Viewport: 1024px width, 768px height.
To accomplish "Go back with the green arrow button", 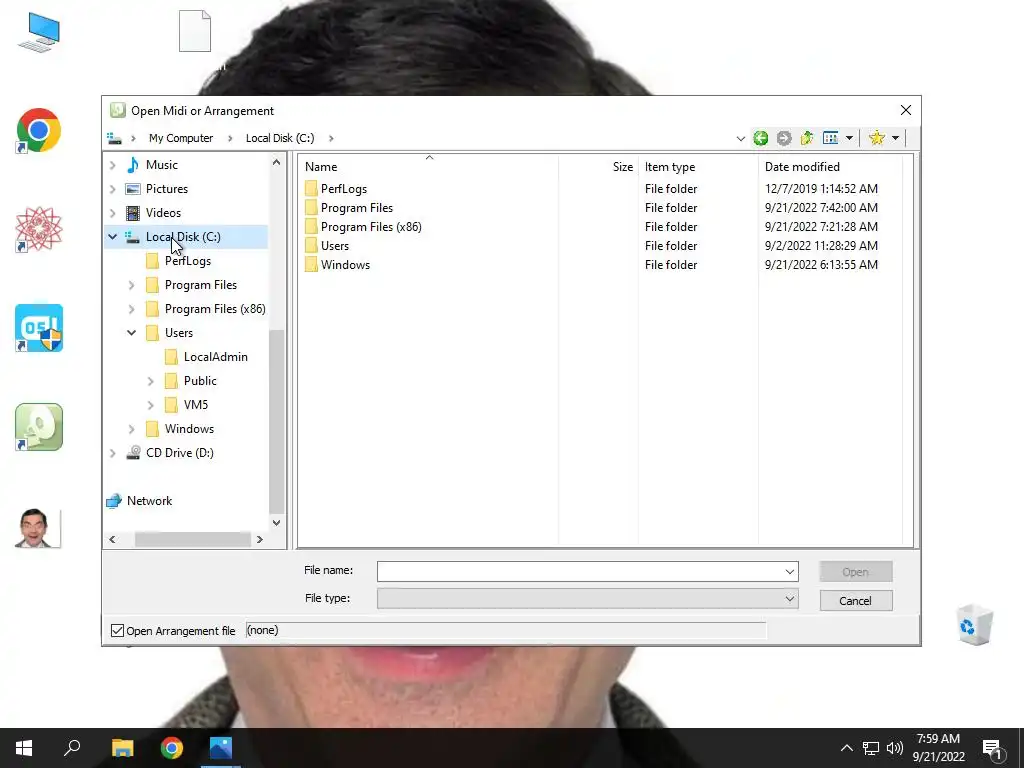I will [760, 138].
